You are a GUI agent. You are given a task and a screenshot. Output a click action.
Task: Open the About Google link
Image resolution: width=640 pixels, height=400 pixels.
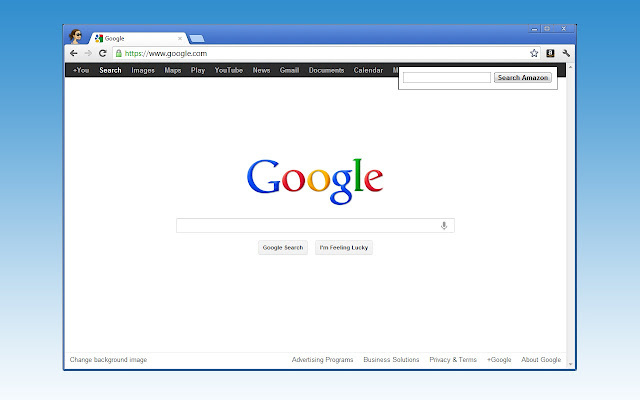point(541,360)
